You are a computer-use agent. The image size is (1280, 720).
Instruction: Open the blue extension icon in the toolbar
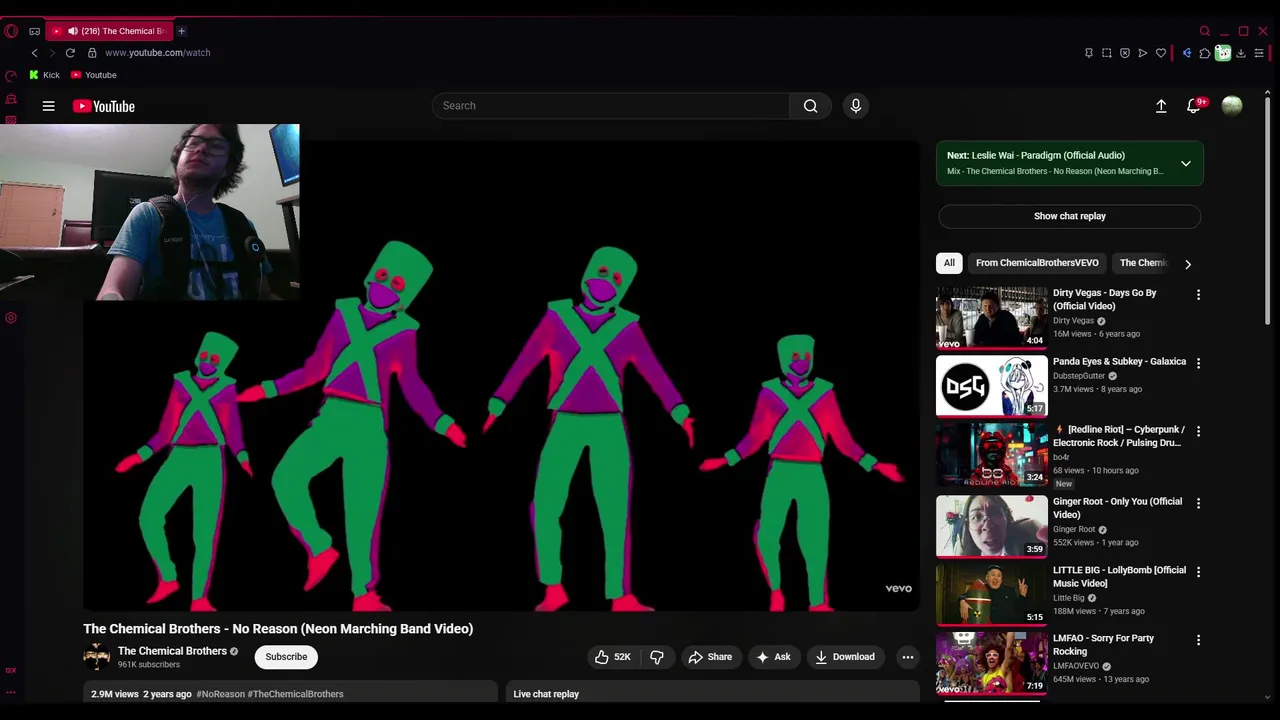[x=1187, y=53]
